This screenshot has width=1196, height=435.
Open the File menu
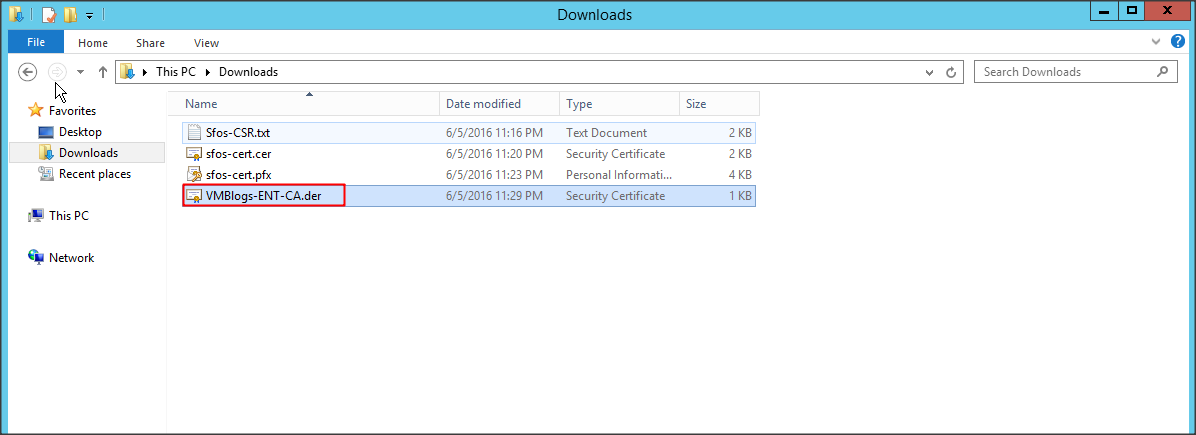(x=35, y=42)
